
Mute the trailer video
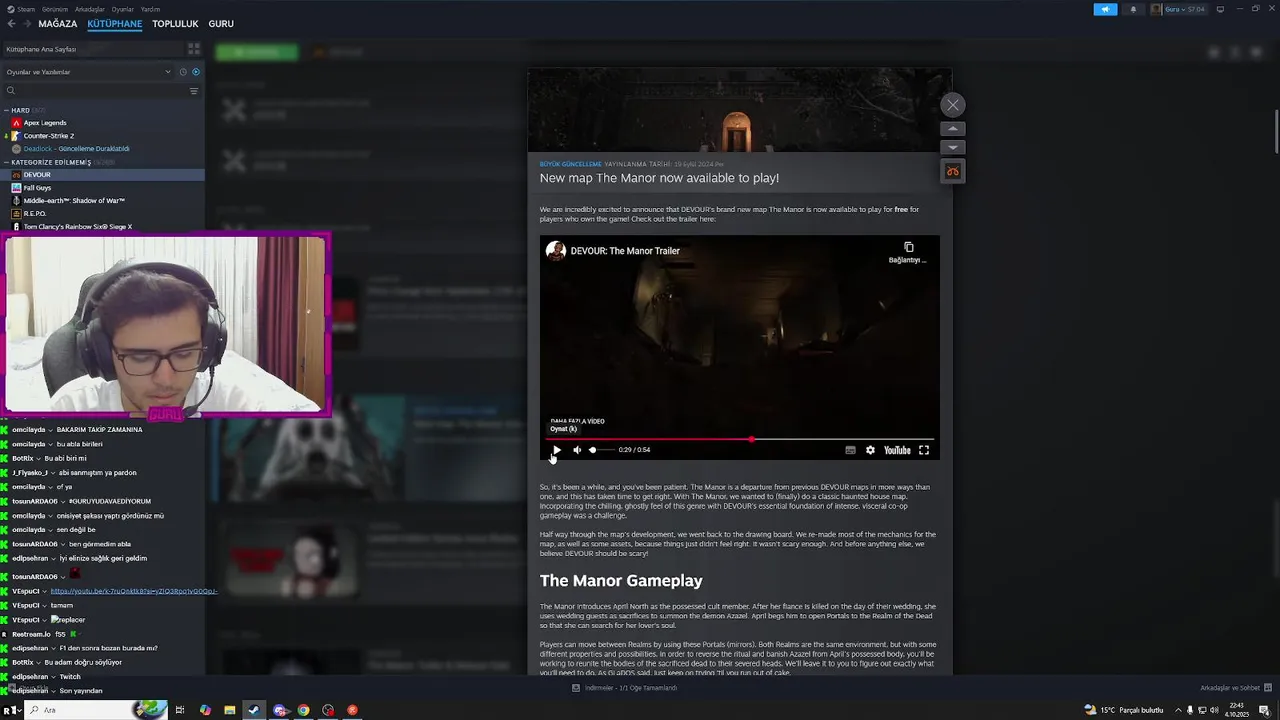point(577,450)
